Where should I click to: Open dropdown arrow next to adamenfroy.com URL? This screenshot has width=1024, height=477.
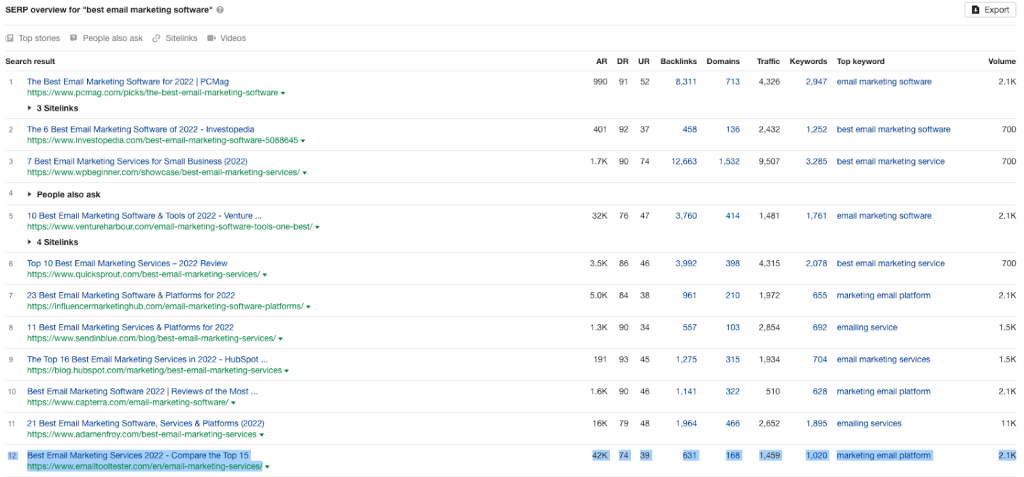click(261, 435)
